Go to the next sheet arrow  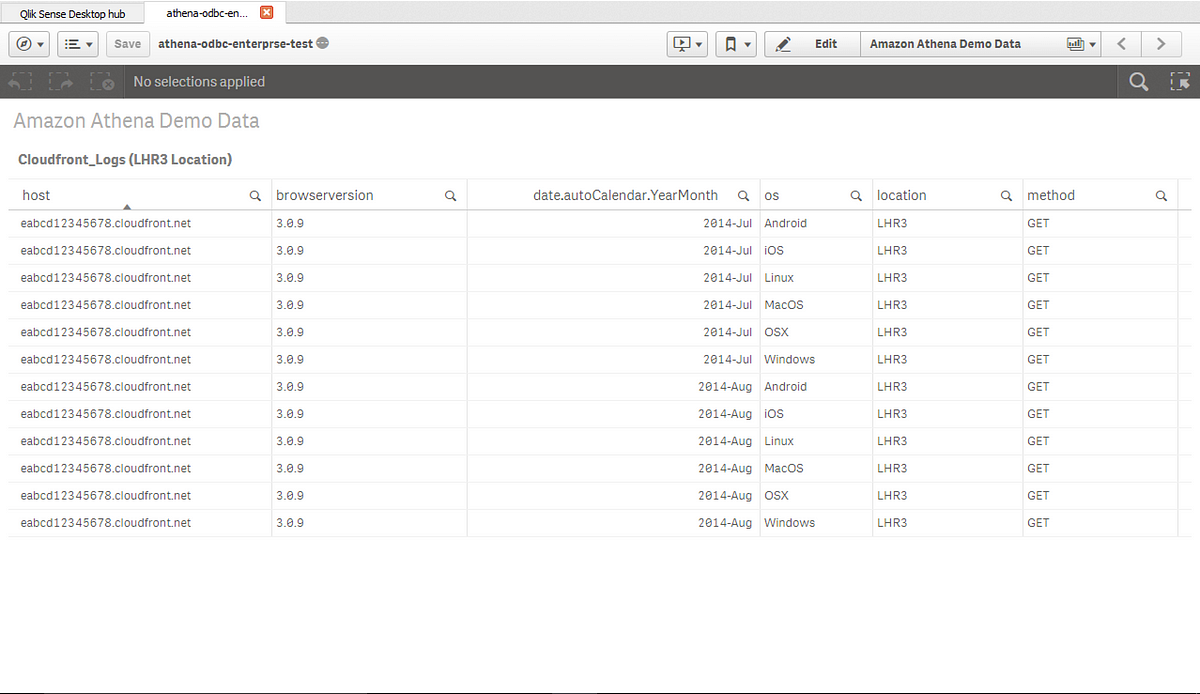(1160, 44)
